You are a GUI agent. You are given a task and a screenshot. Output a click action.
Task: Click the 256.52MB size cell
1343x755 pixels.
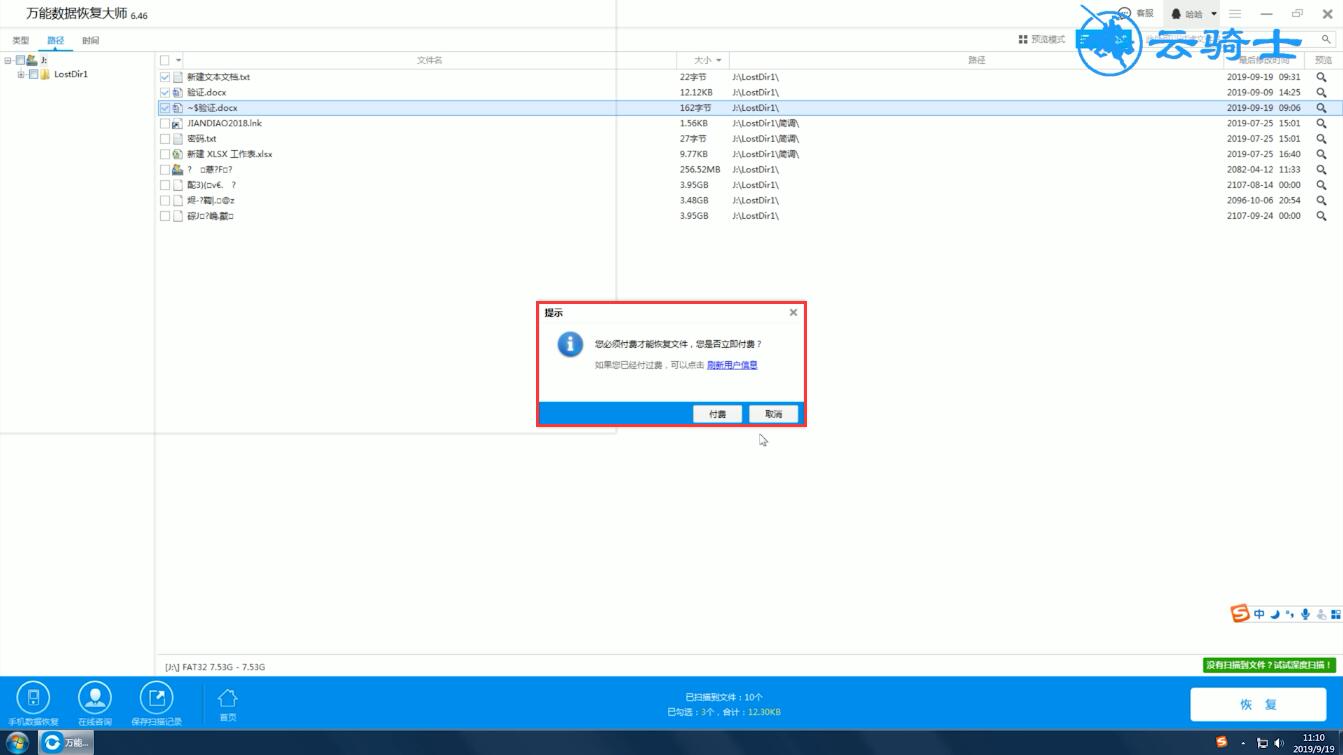700,170
